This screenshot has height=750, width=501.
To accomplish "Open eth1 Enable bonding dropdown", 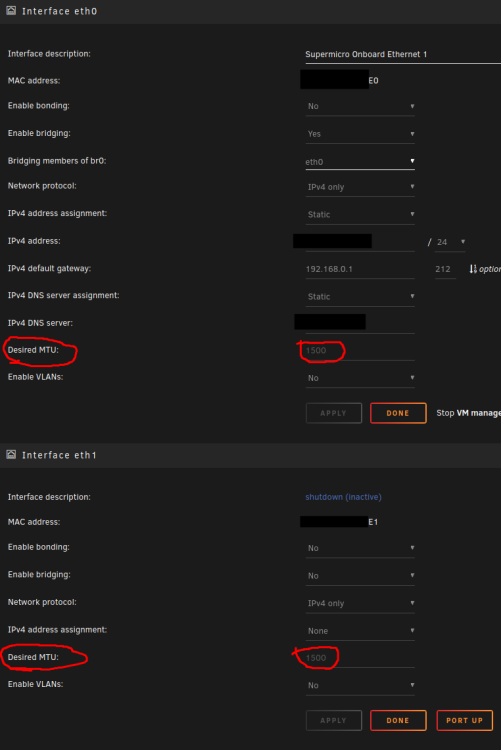I will [x=360, y=548].
